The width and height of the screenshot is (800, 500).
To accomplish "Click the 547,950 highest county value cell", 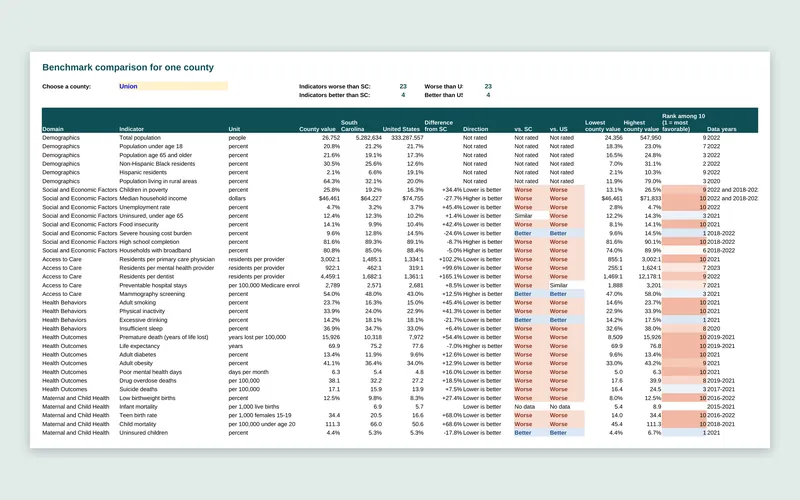I will pyautogui.click(x=650, y=138).
